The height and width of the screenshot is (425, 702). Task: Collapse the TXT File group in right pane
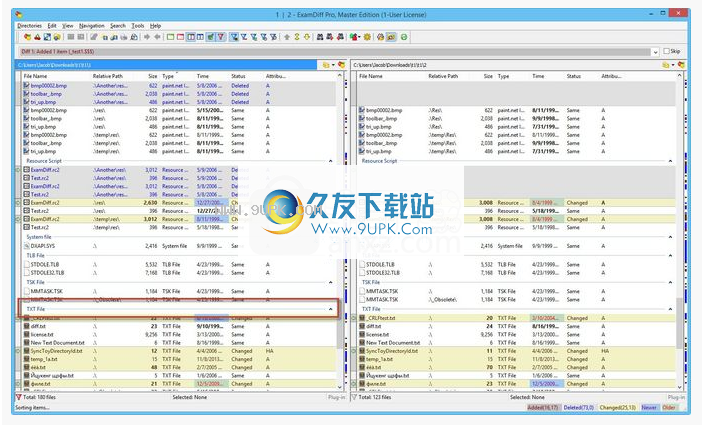(670, 309)
